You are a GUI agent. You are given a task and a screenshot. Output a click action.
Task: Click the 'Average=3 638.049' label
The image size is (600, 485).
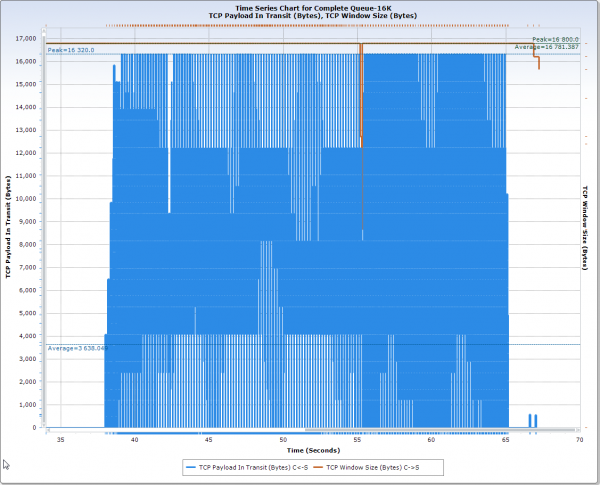(78, 348)
